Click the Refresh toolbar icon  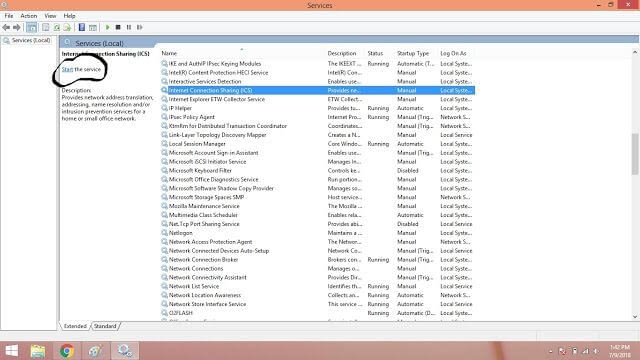(56, 27)
